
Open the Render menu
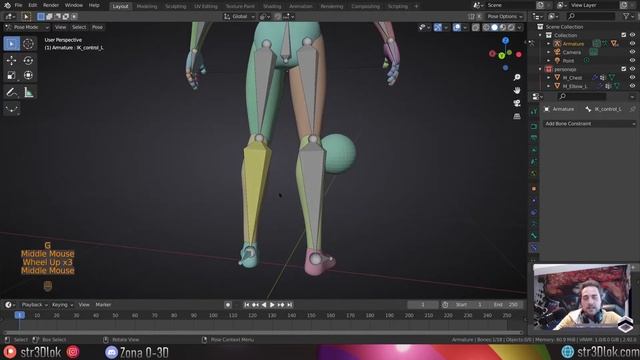pyautogui.click(x=51, y=5)
